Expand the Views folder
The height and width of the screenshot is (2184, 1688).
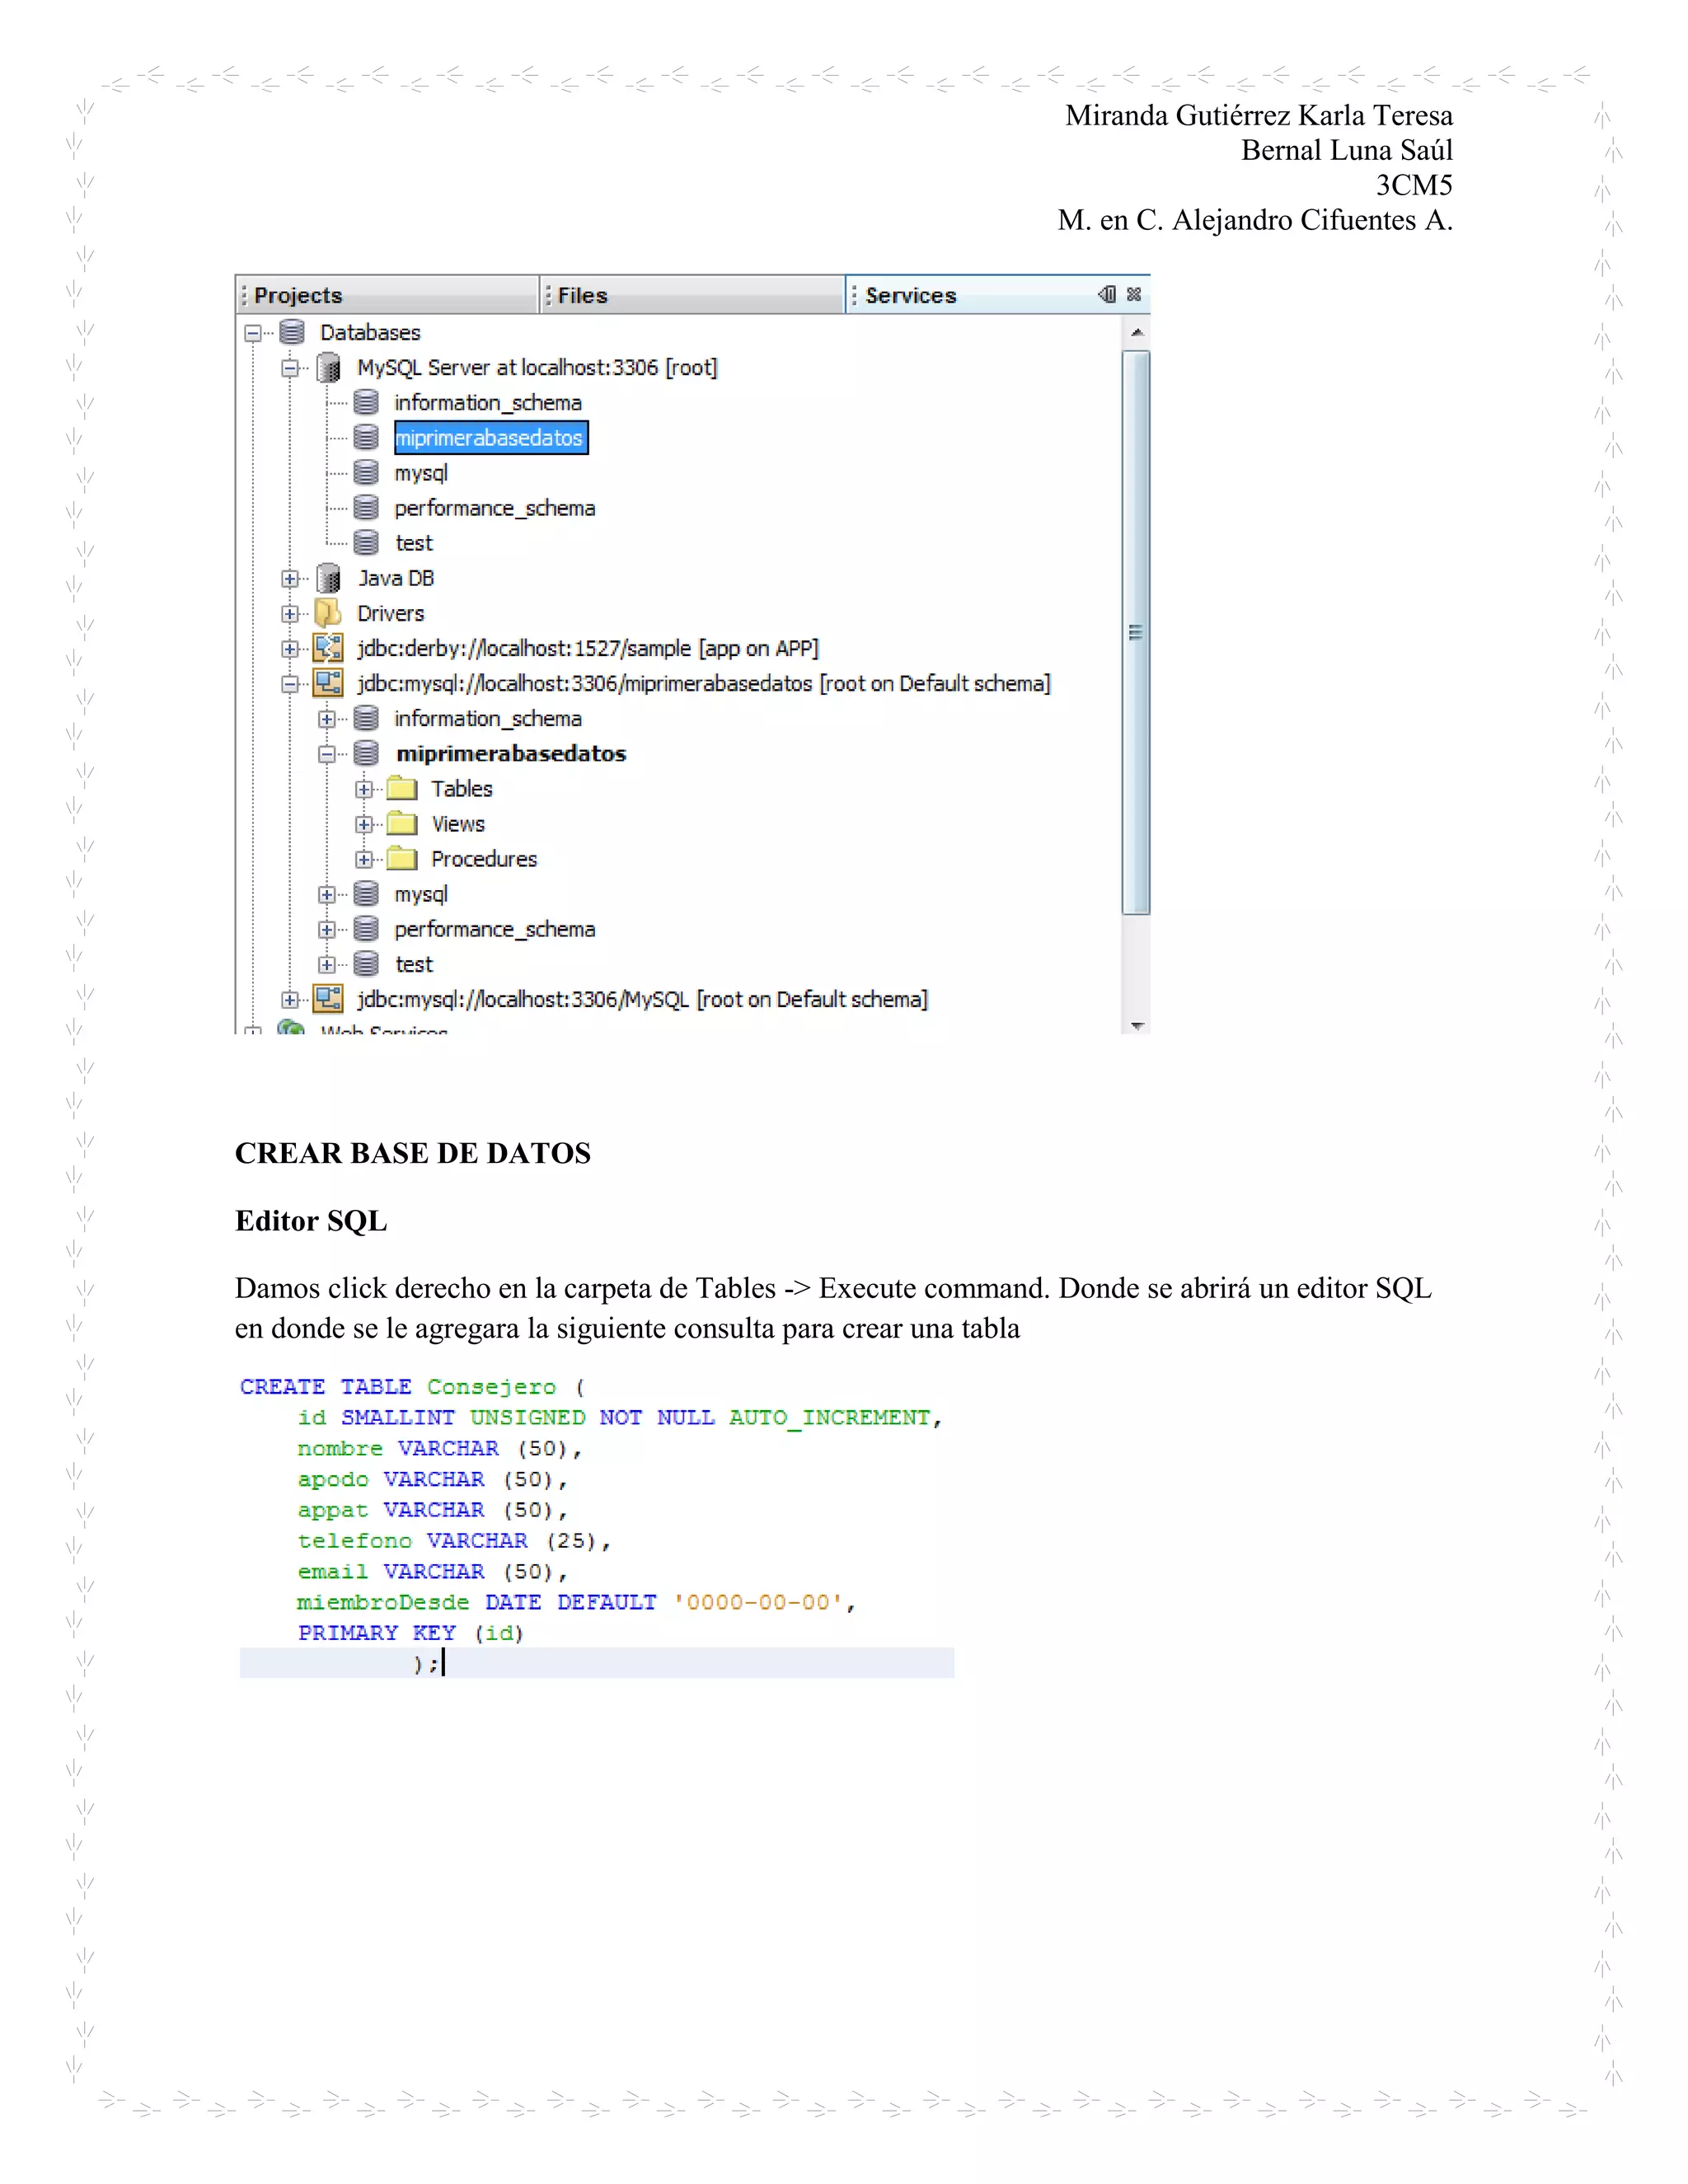[364, 824]
